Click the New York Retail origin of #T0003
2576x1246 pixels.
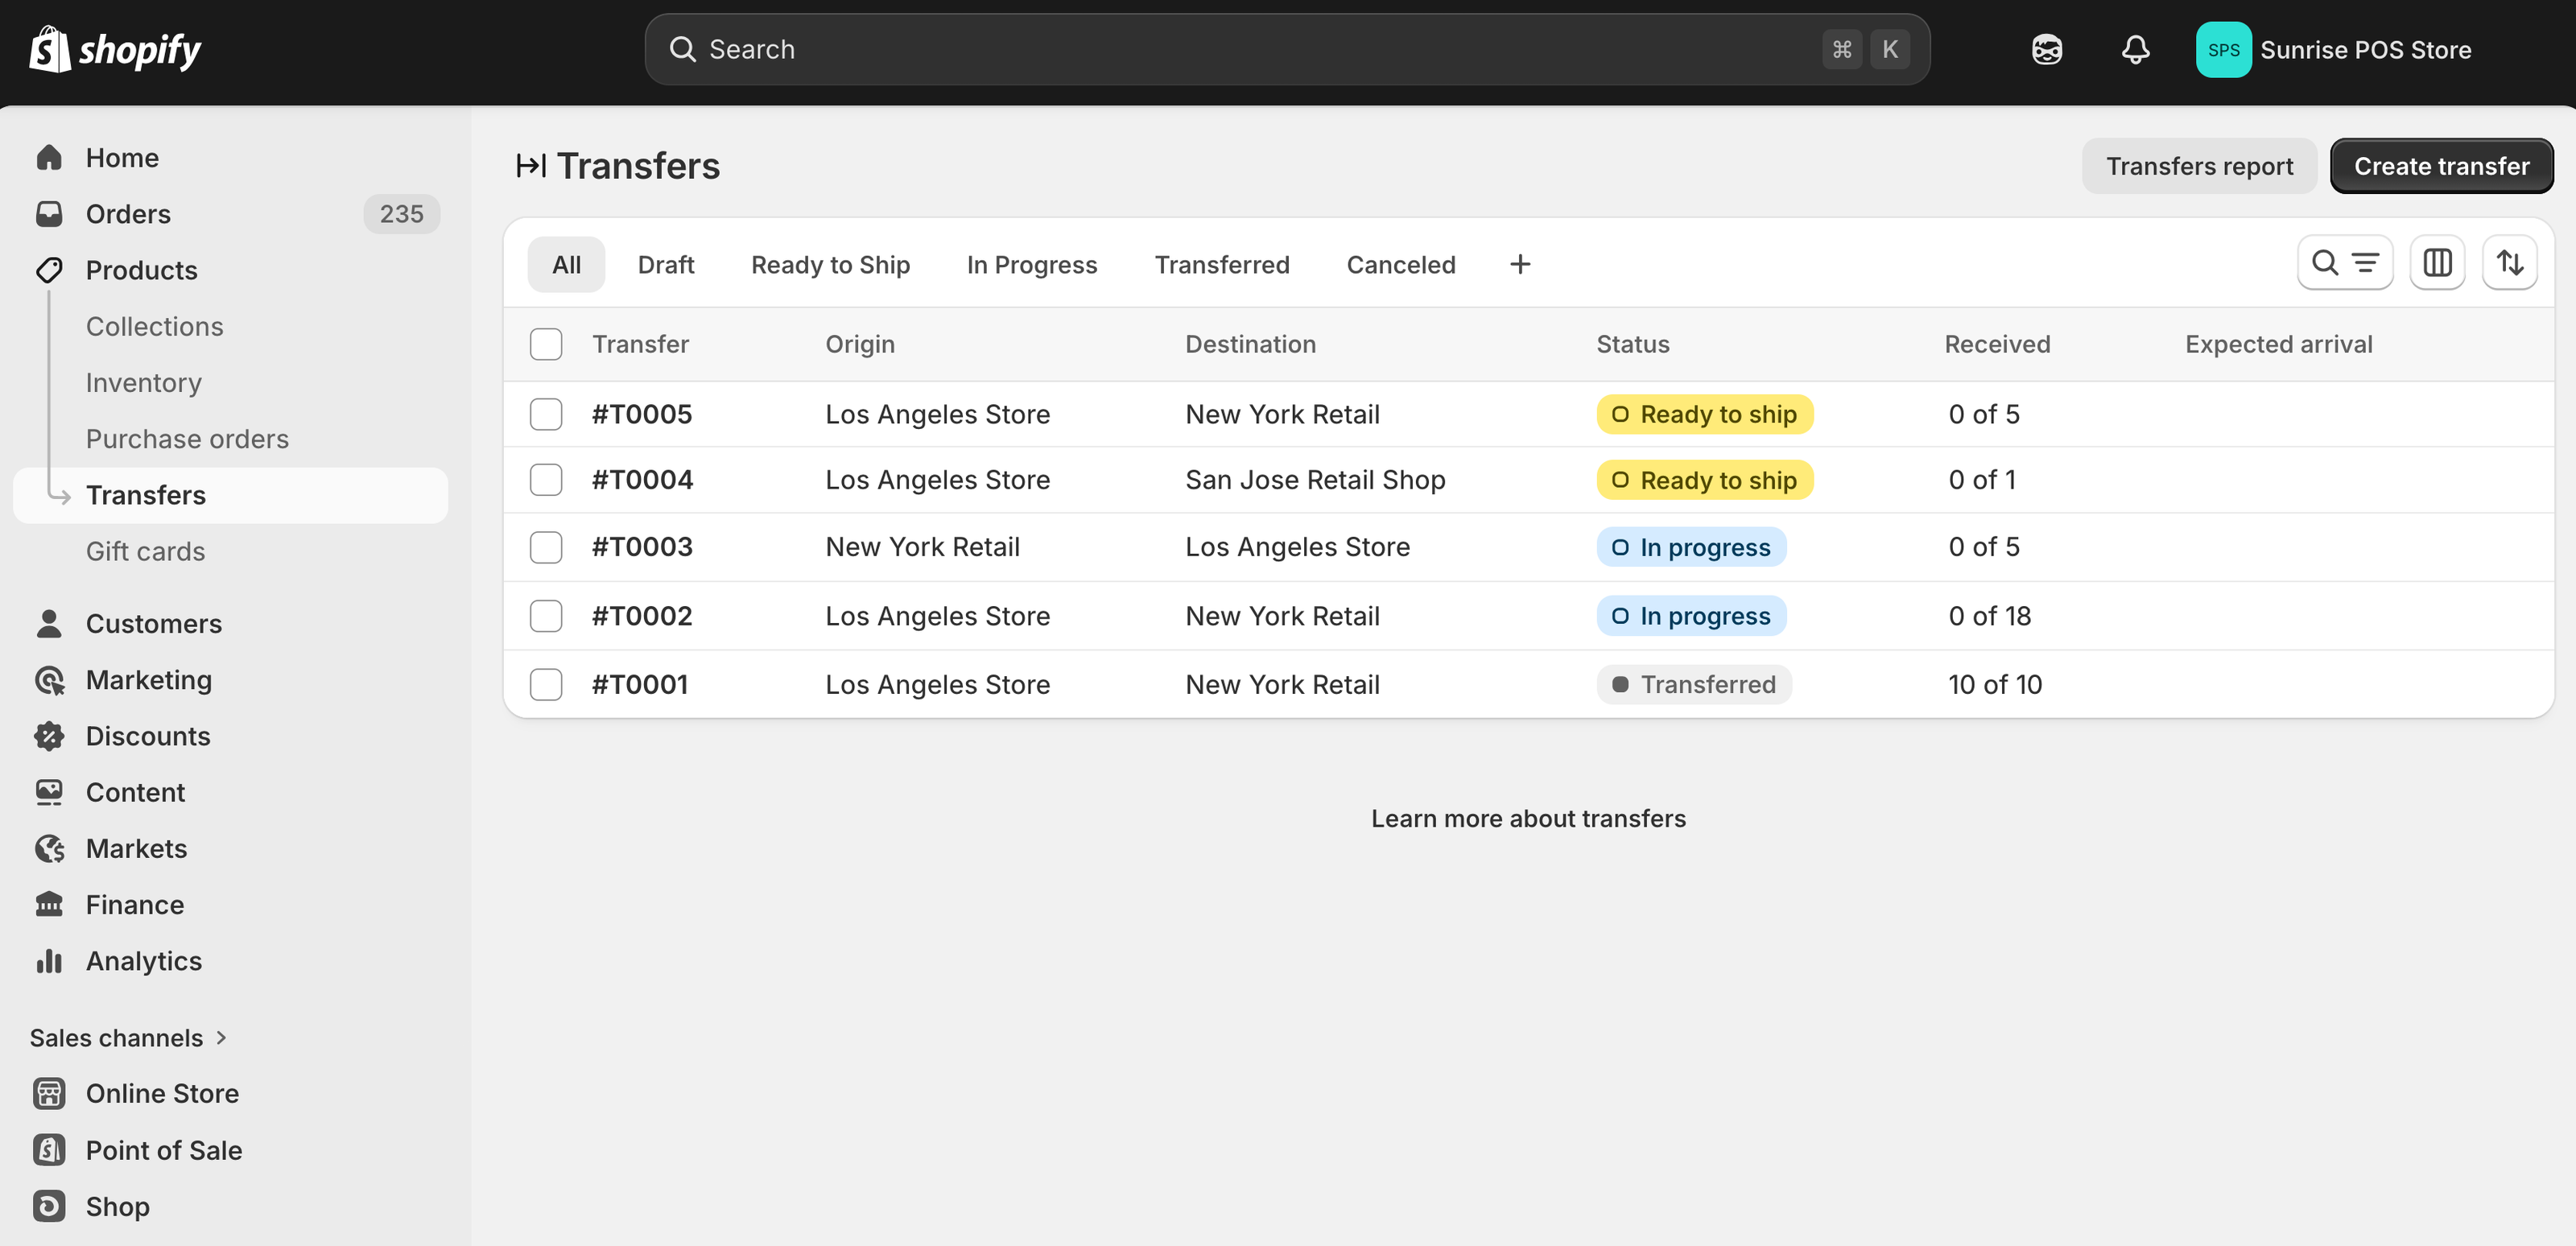click(922, 547)
